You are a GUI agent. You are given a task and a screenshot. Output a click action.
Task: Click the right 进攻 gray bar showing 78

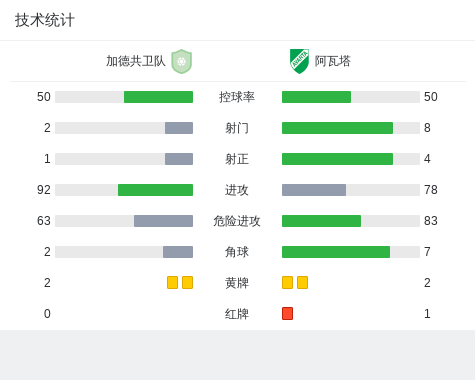(x=314, y=190)
